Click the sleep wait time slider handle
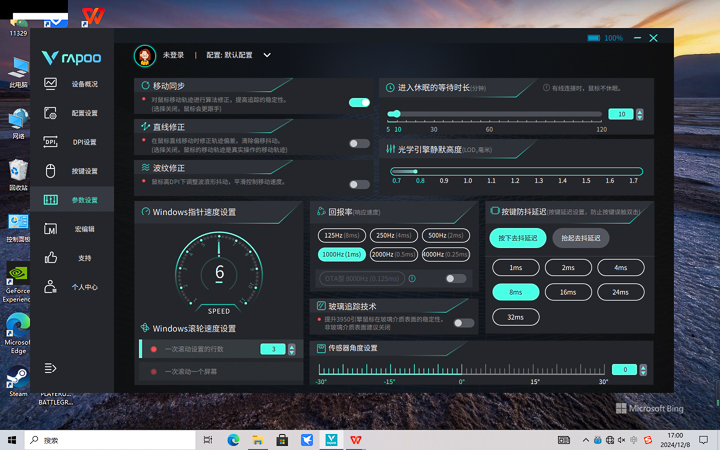This screenshot has height=450, width=720. click(x=397, y=113)
